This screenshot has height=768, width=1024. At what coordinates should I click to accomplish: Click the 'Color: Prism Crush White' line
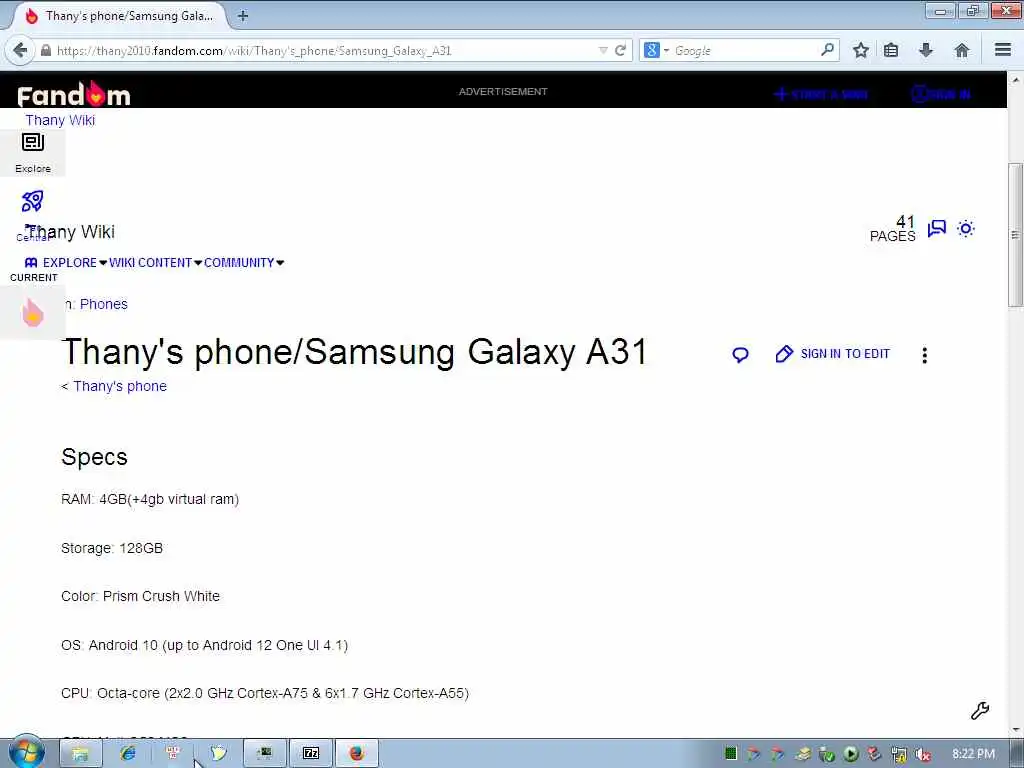pos(140,596)
